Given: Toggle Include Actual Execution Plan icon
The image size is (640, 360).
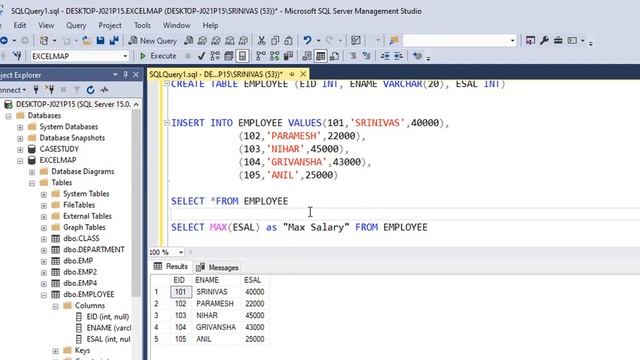Looking at the screenshot, I should pos(260,56).
